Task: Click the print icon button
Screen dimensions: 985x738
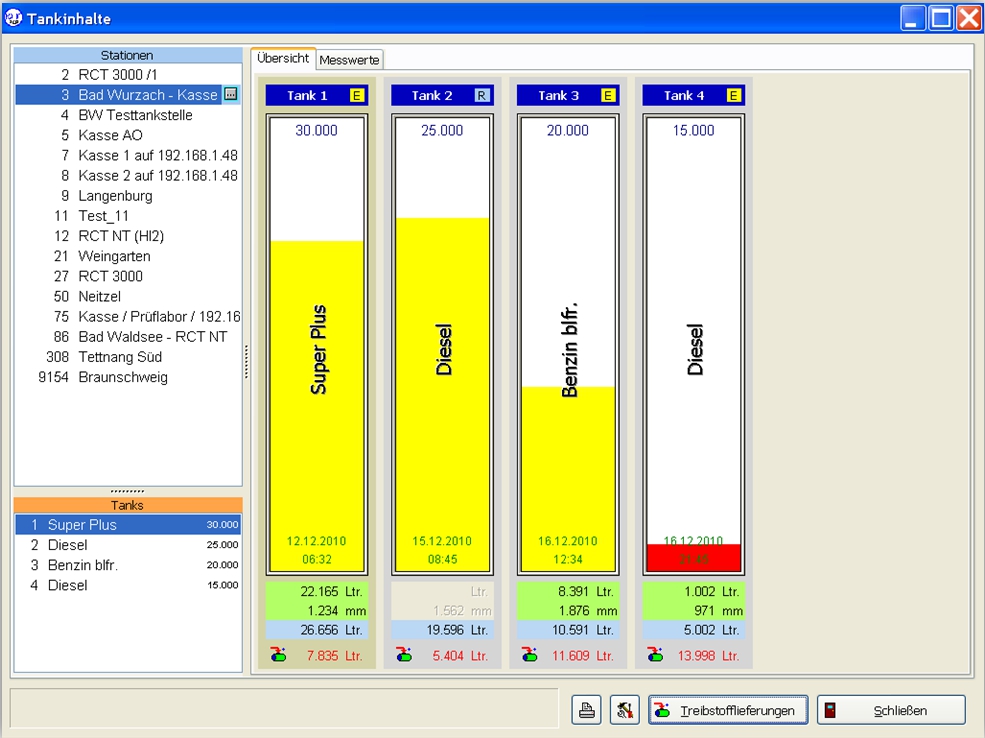Action: pos(587,710)
